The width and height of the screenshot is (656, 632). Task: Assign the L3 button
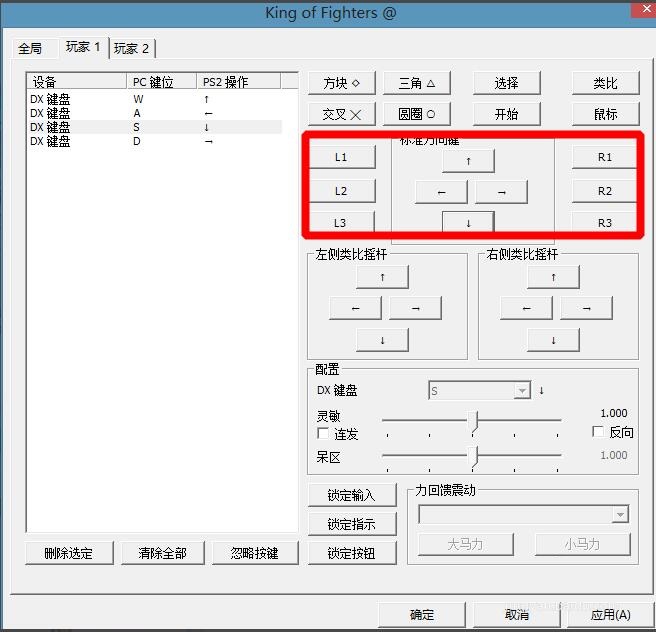(x=341, y=222)
